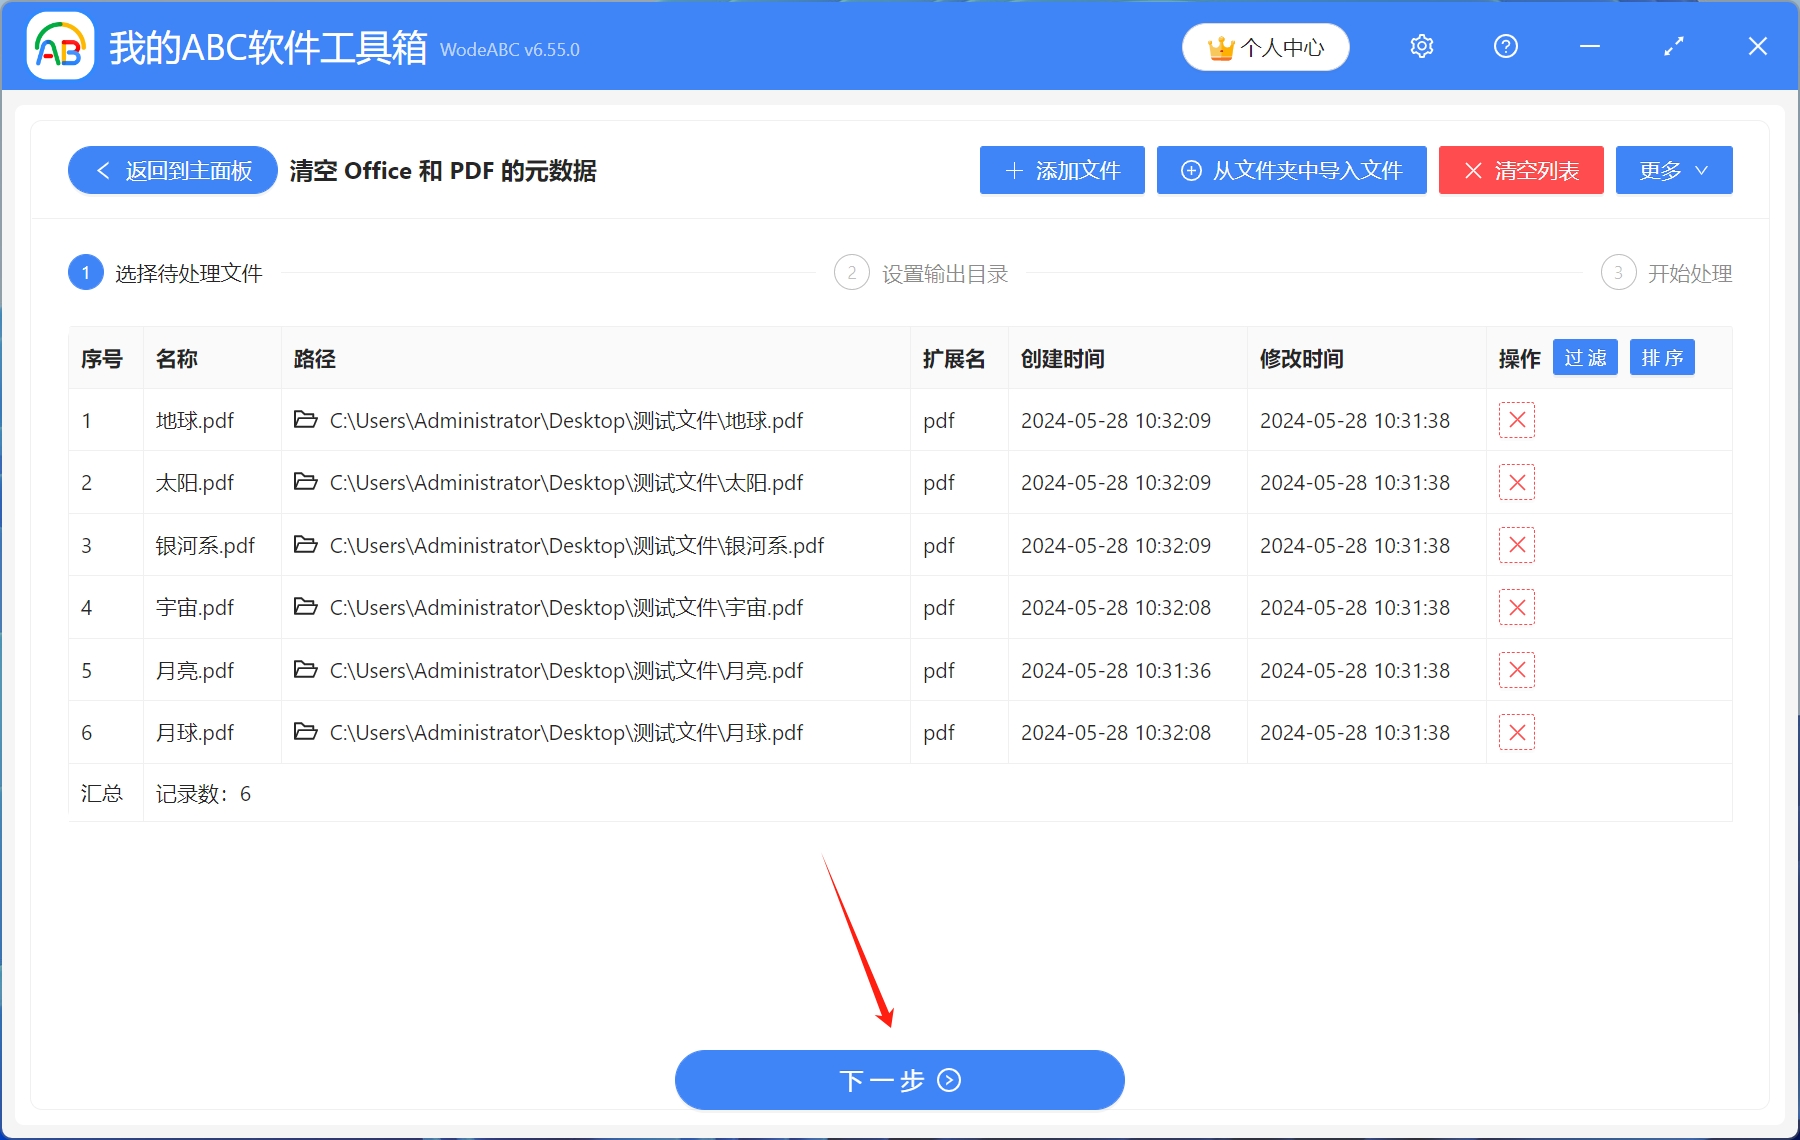The image size is (1800, 1140).
Task: Click the folder icon beside 月亮.pdf path
Action: [305, 670]
